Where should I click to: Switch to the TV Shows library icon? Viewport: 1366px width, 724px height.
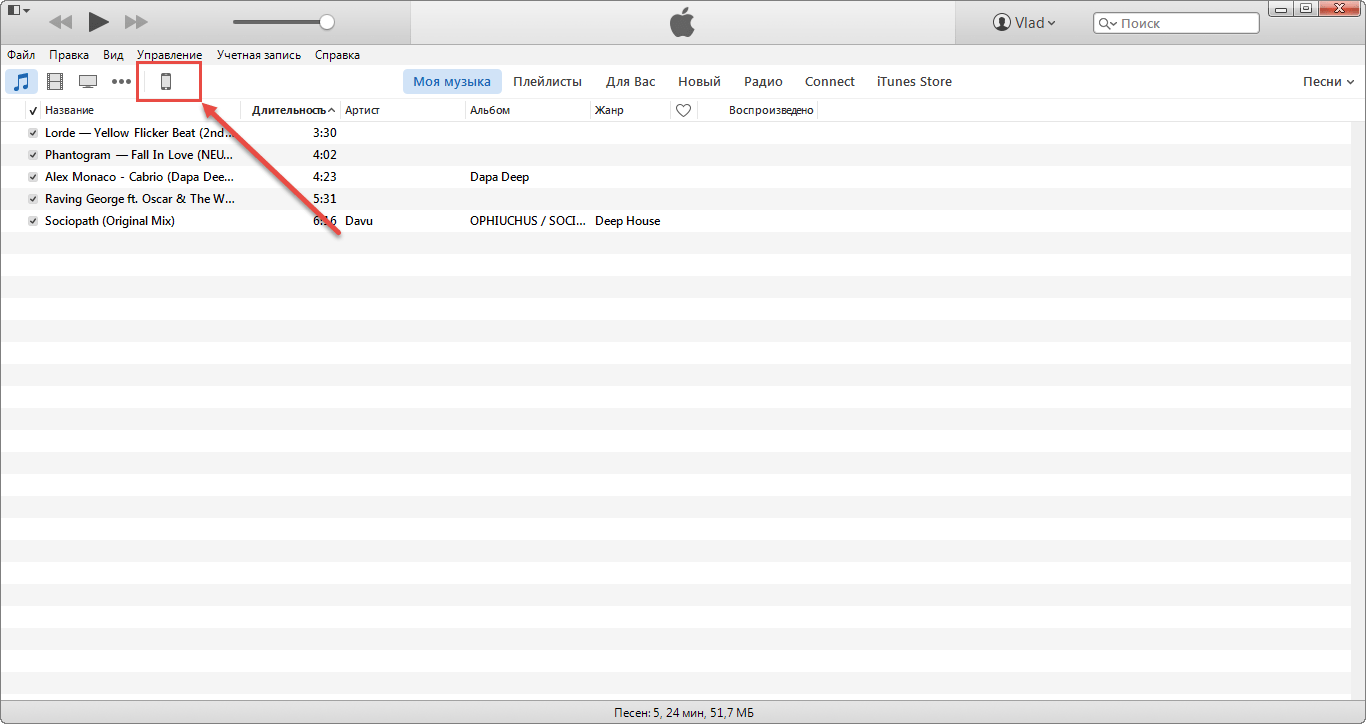(88, 82)
